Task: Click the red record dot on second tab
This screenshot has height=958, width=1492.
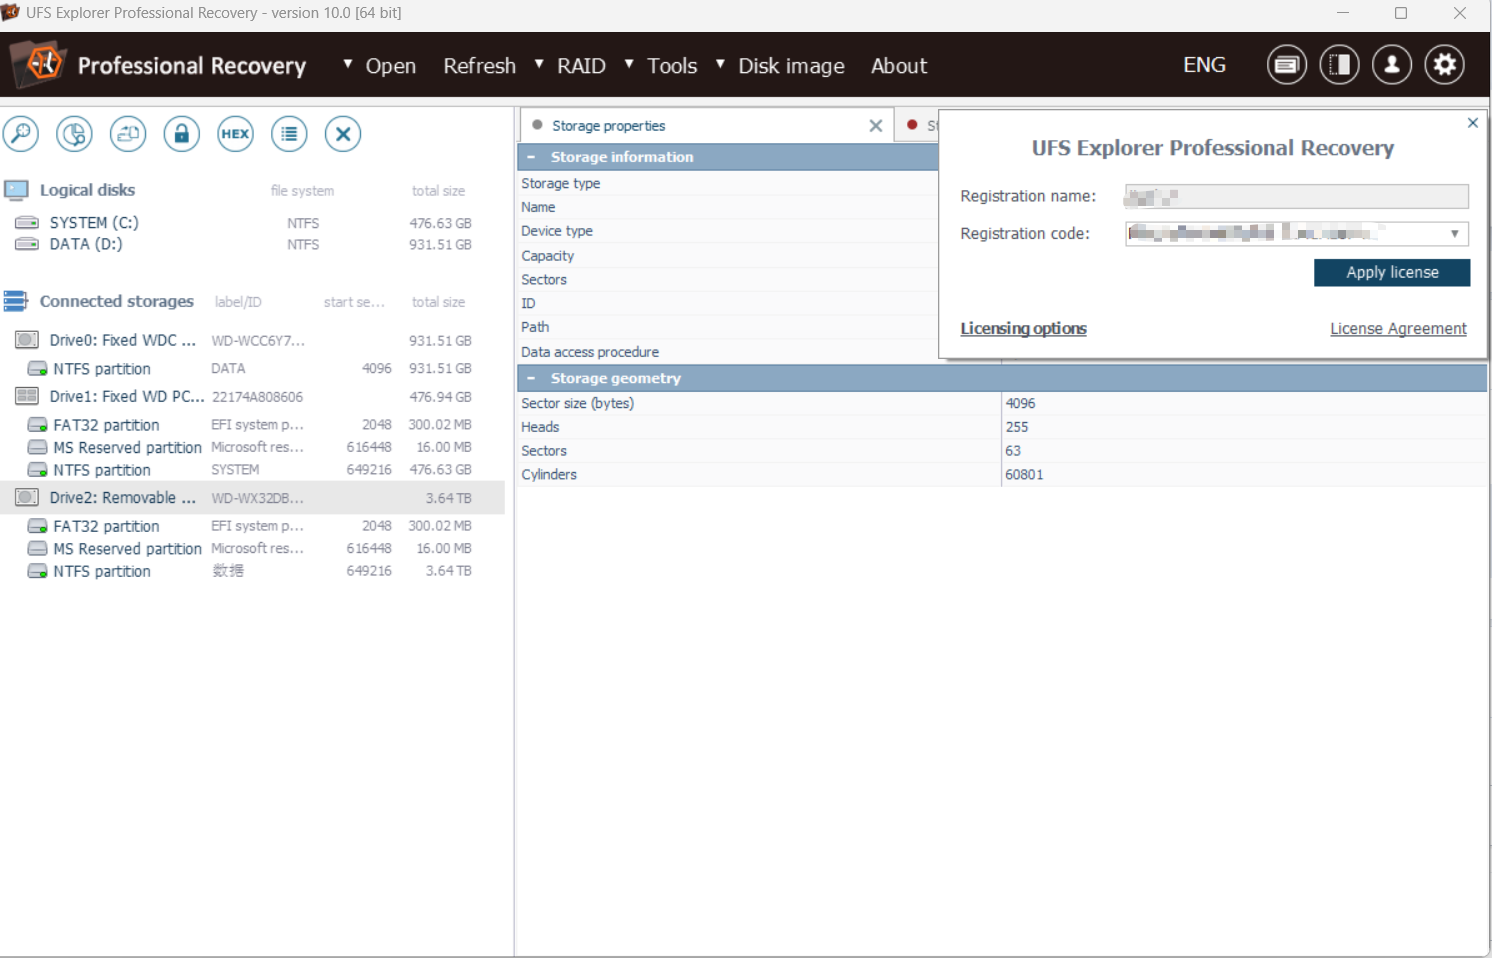Action: [912, 125]
